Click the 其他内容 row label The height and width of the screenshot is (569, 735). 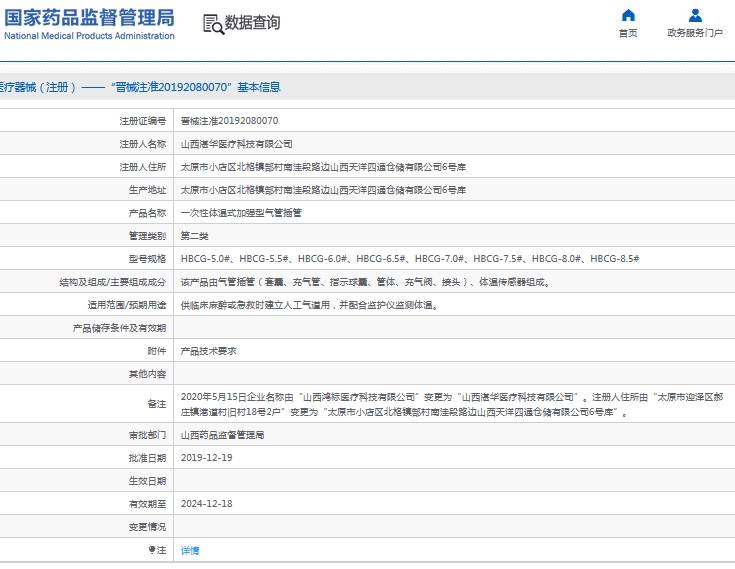[x=147, y=374]
